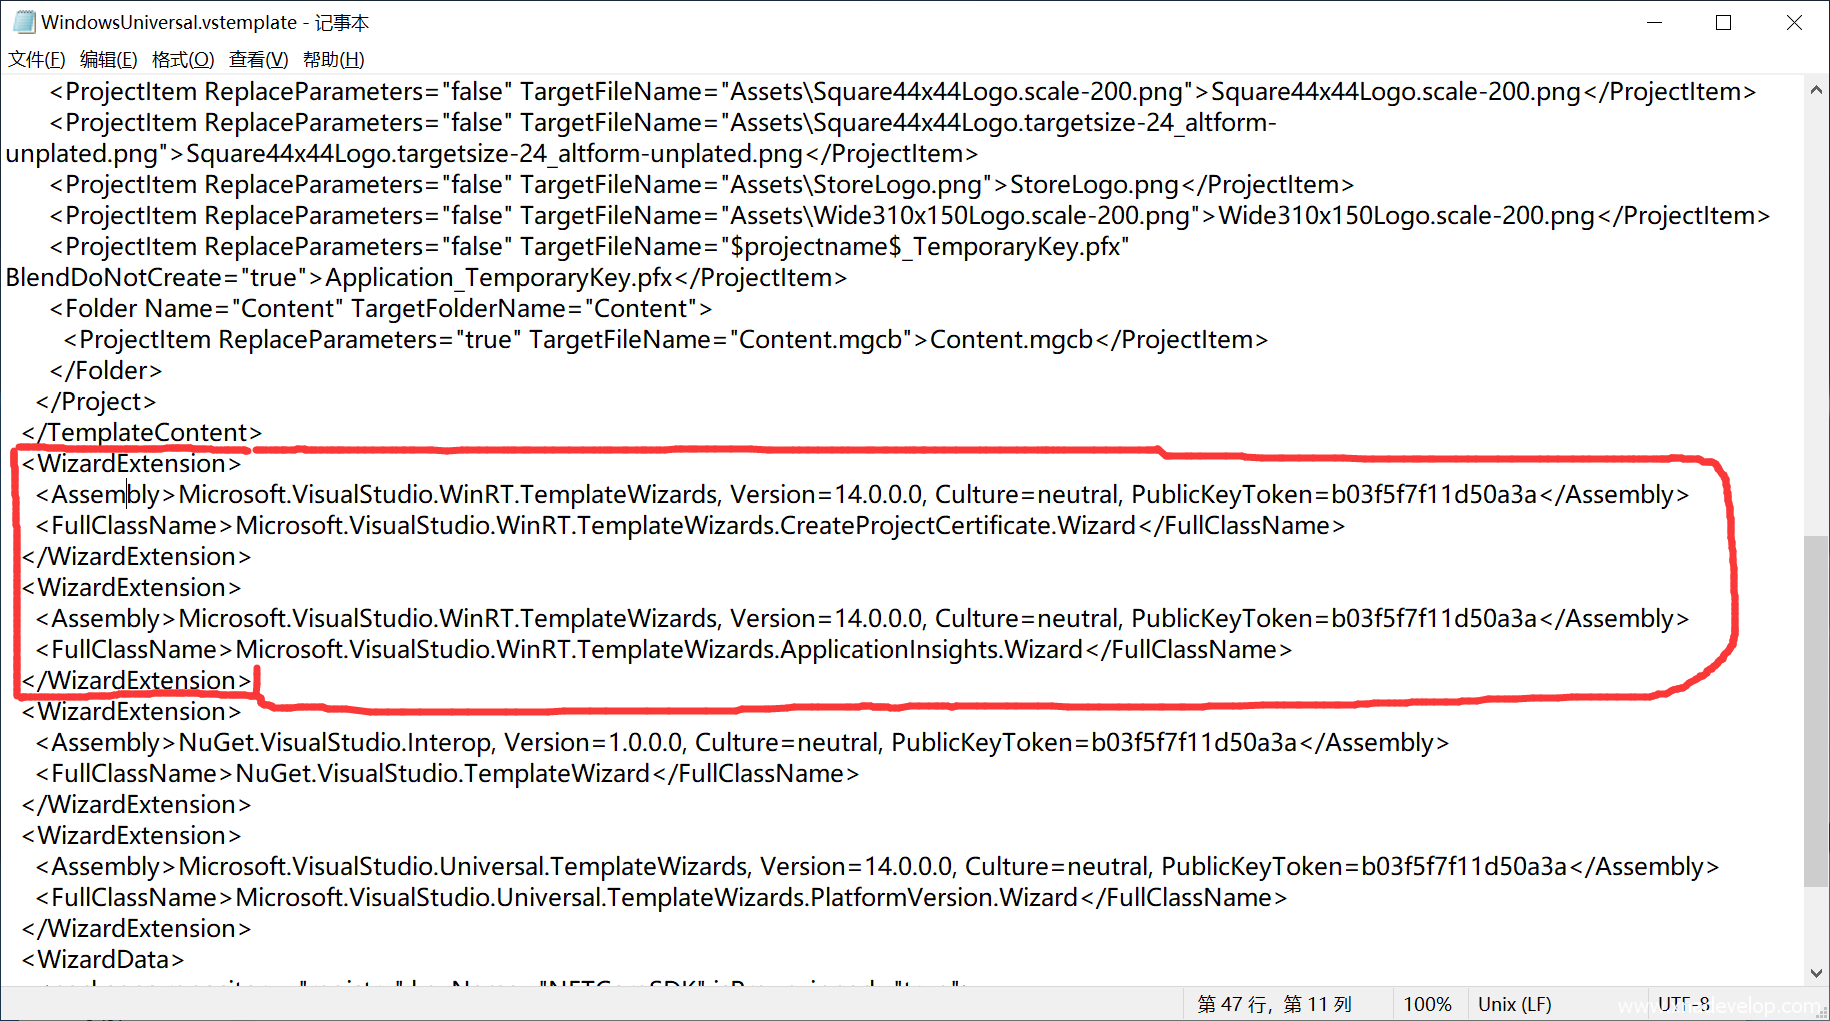Place cursor on CreateProjectCertificate.Wizard class name
The height and width of the screenshot is (1021, 1830).
click(957, 526)
